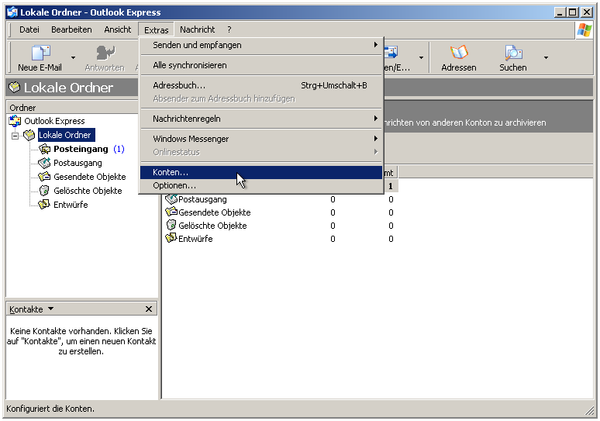This screenshot has width=600, height=421.
Task: Open Posteingang in folder tree
Action: tap(81, 149)
